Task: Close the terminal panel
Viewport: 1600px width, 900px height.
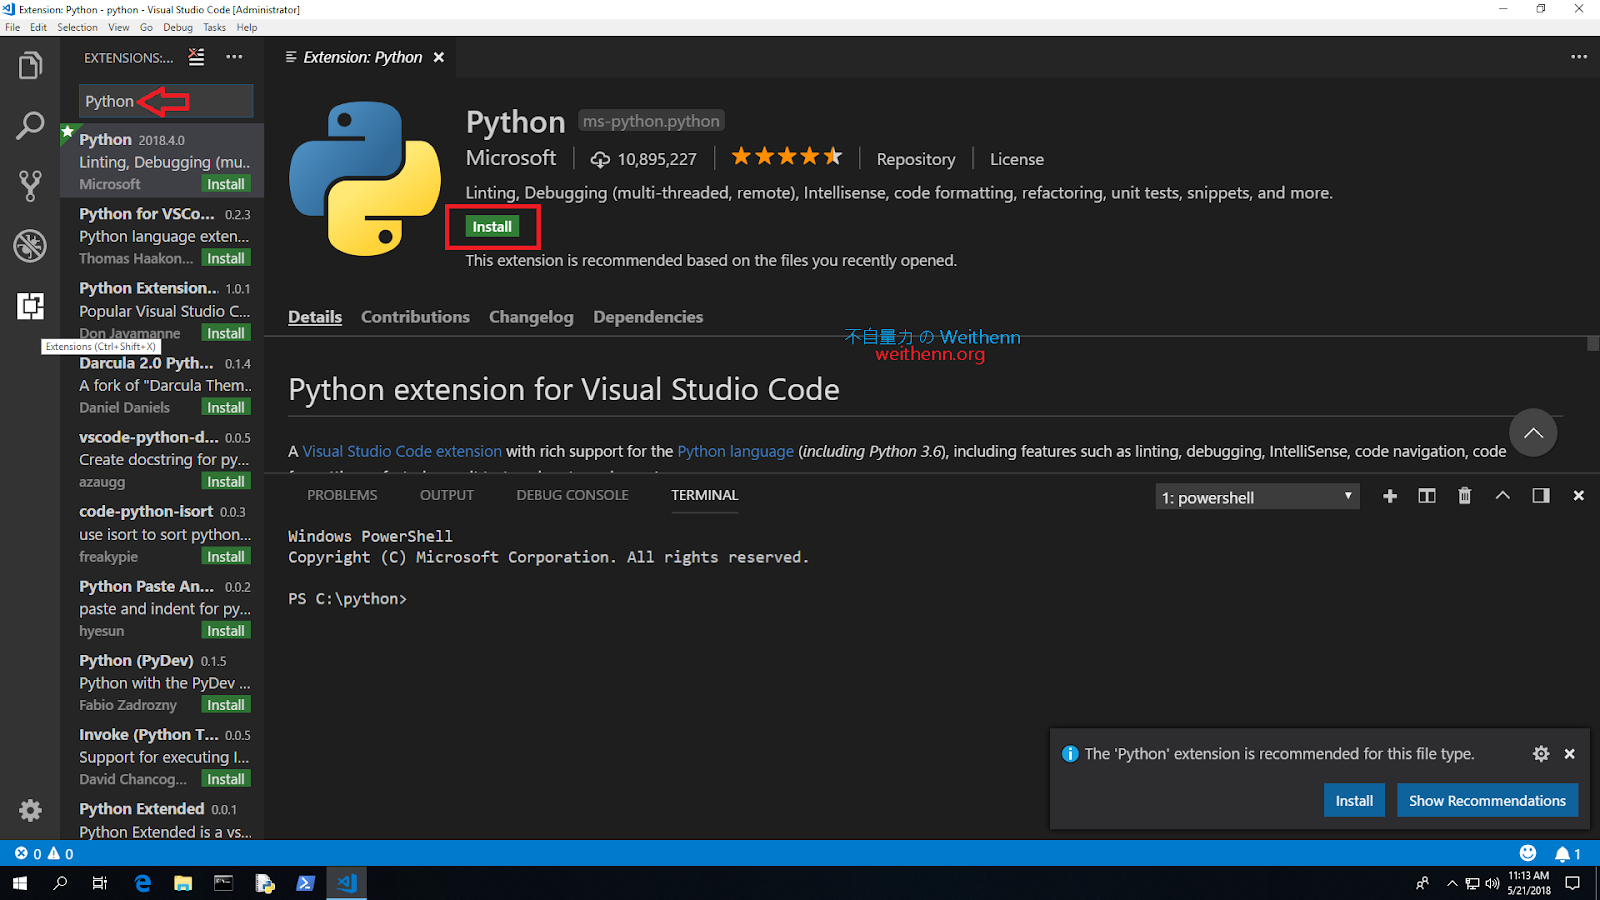Action: point(1579,496)
